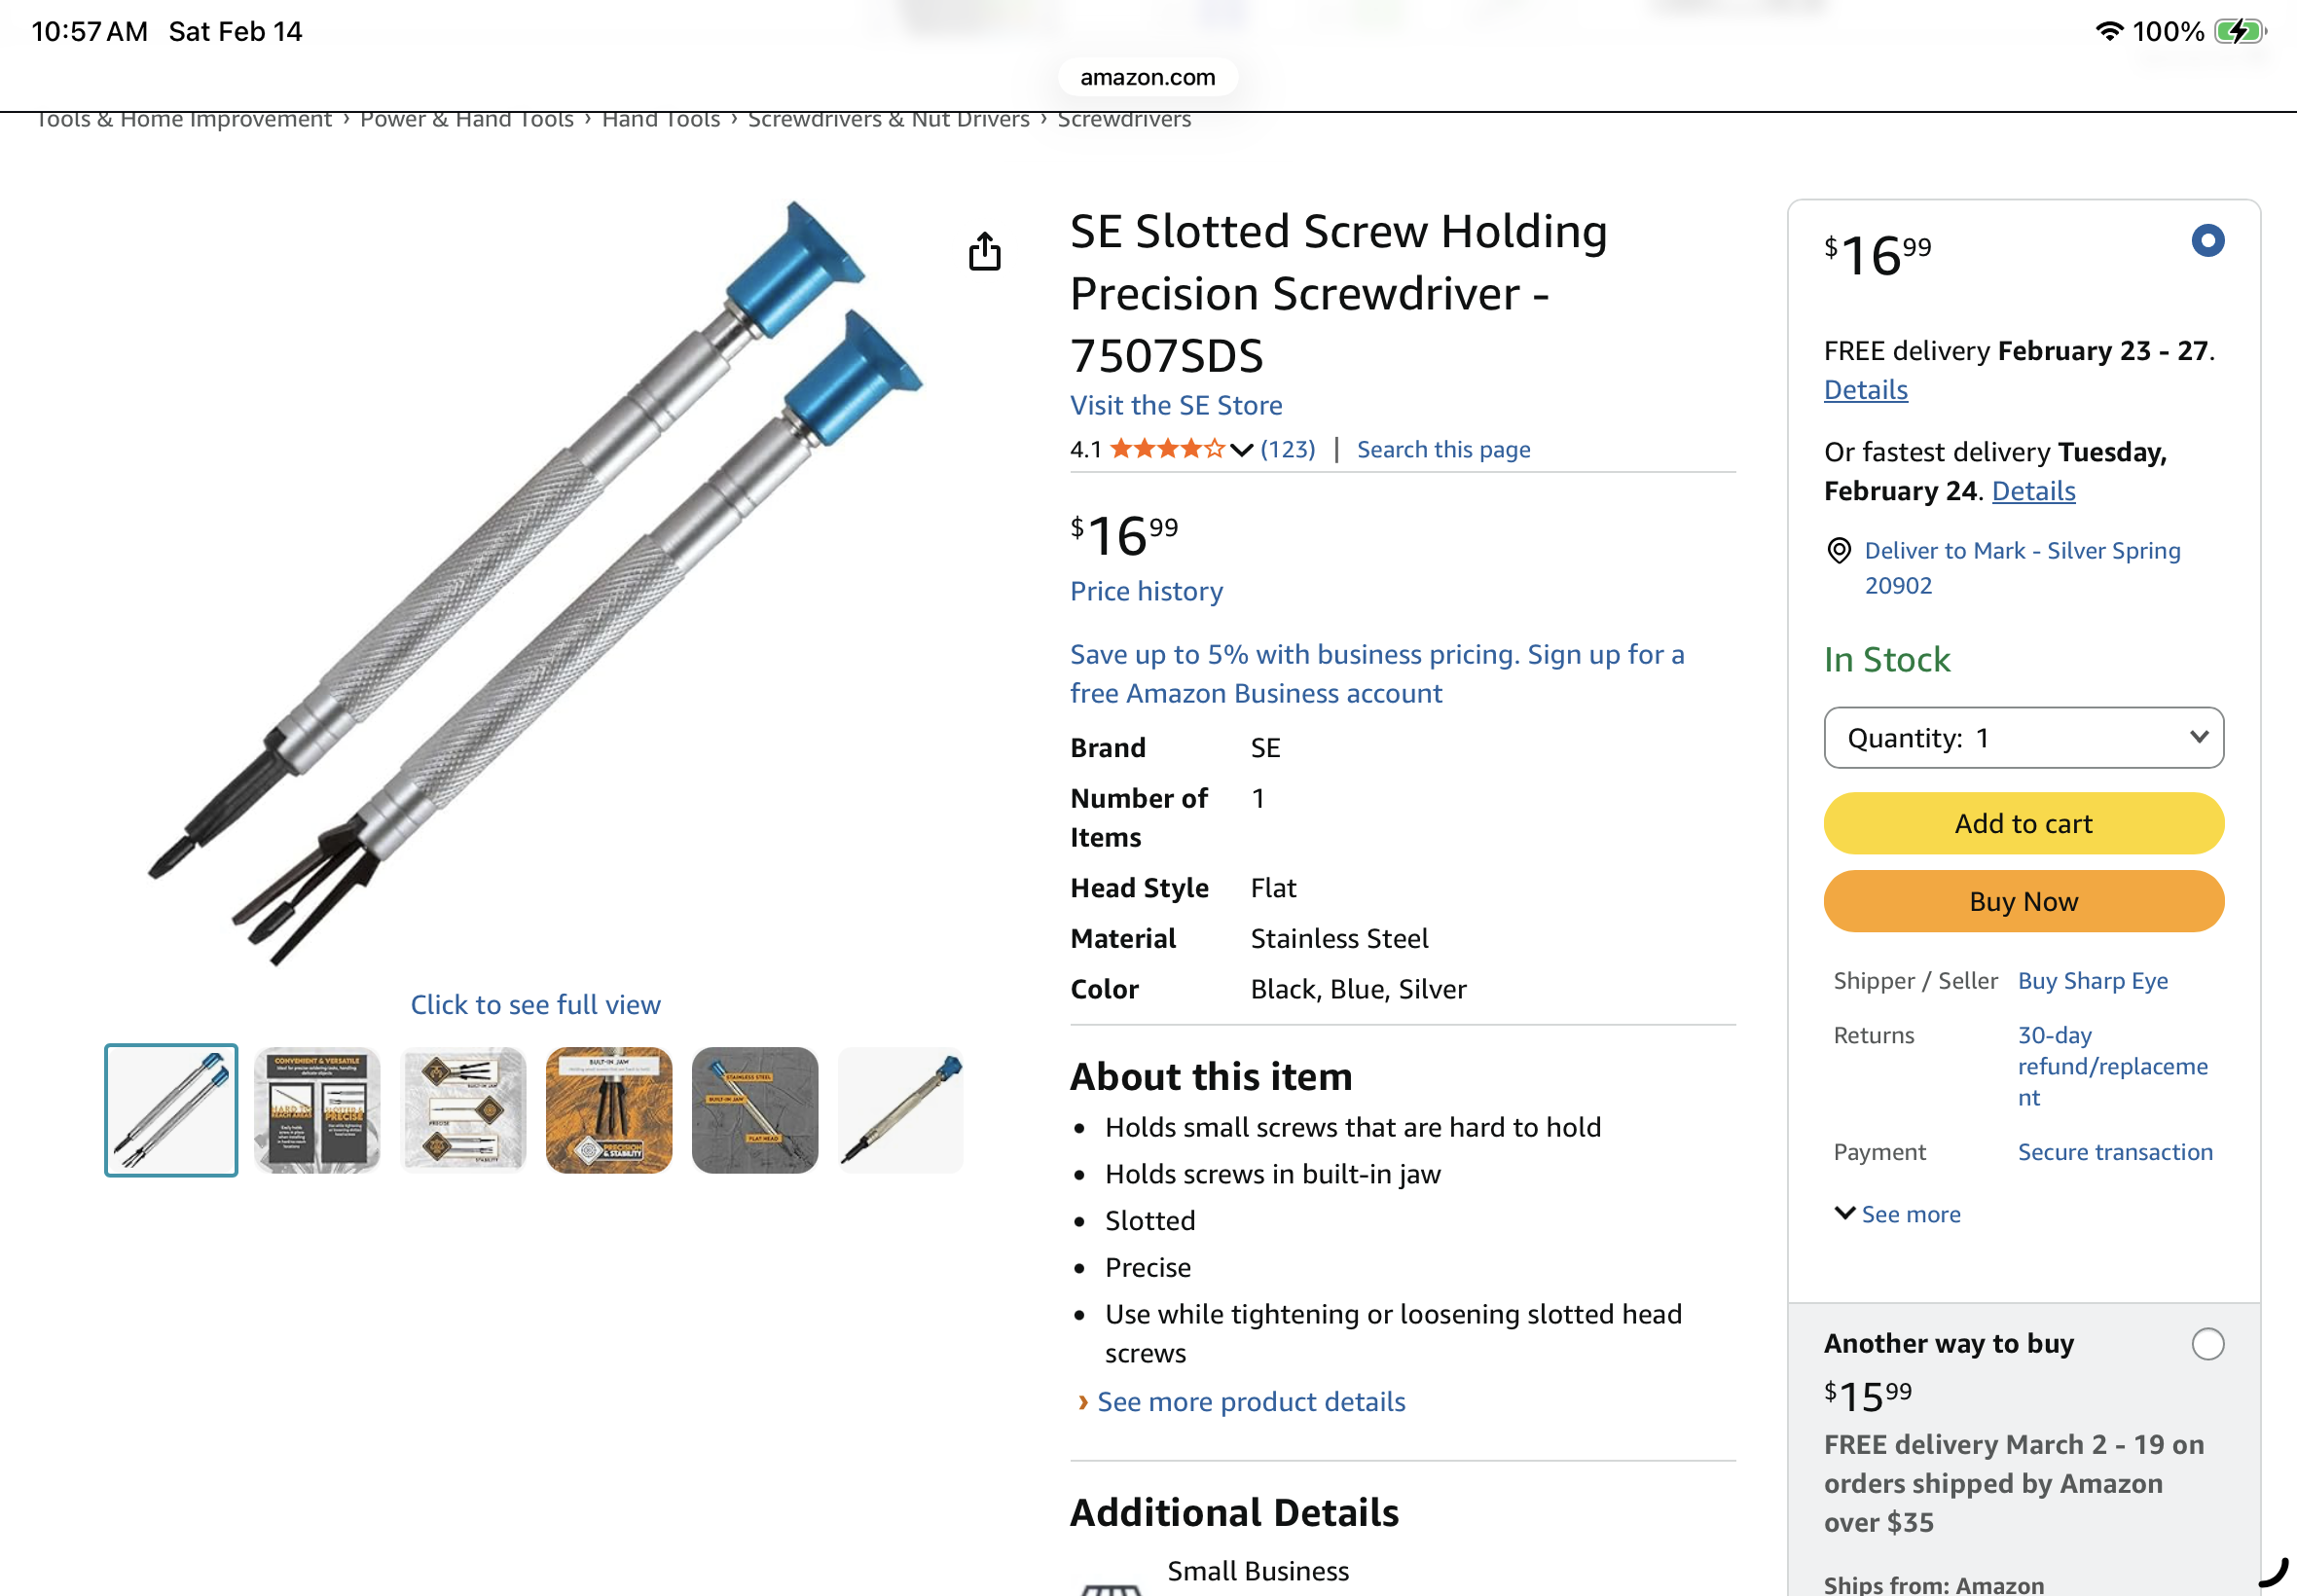
Task: Open Hand Tools breadcrumb category
Action: point(660,120)
